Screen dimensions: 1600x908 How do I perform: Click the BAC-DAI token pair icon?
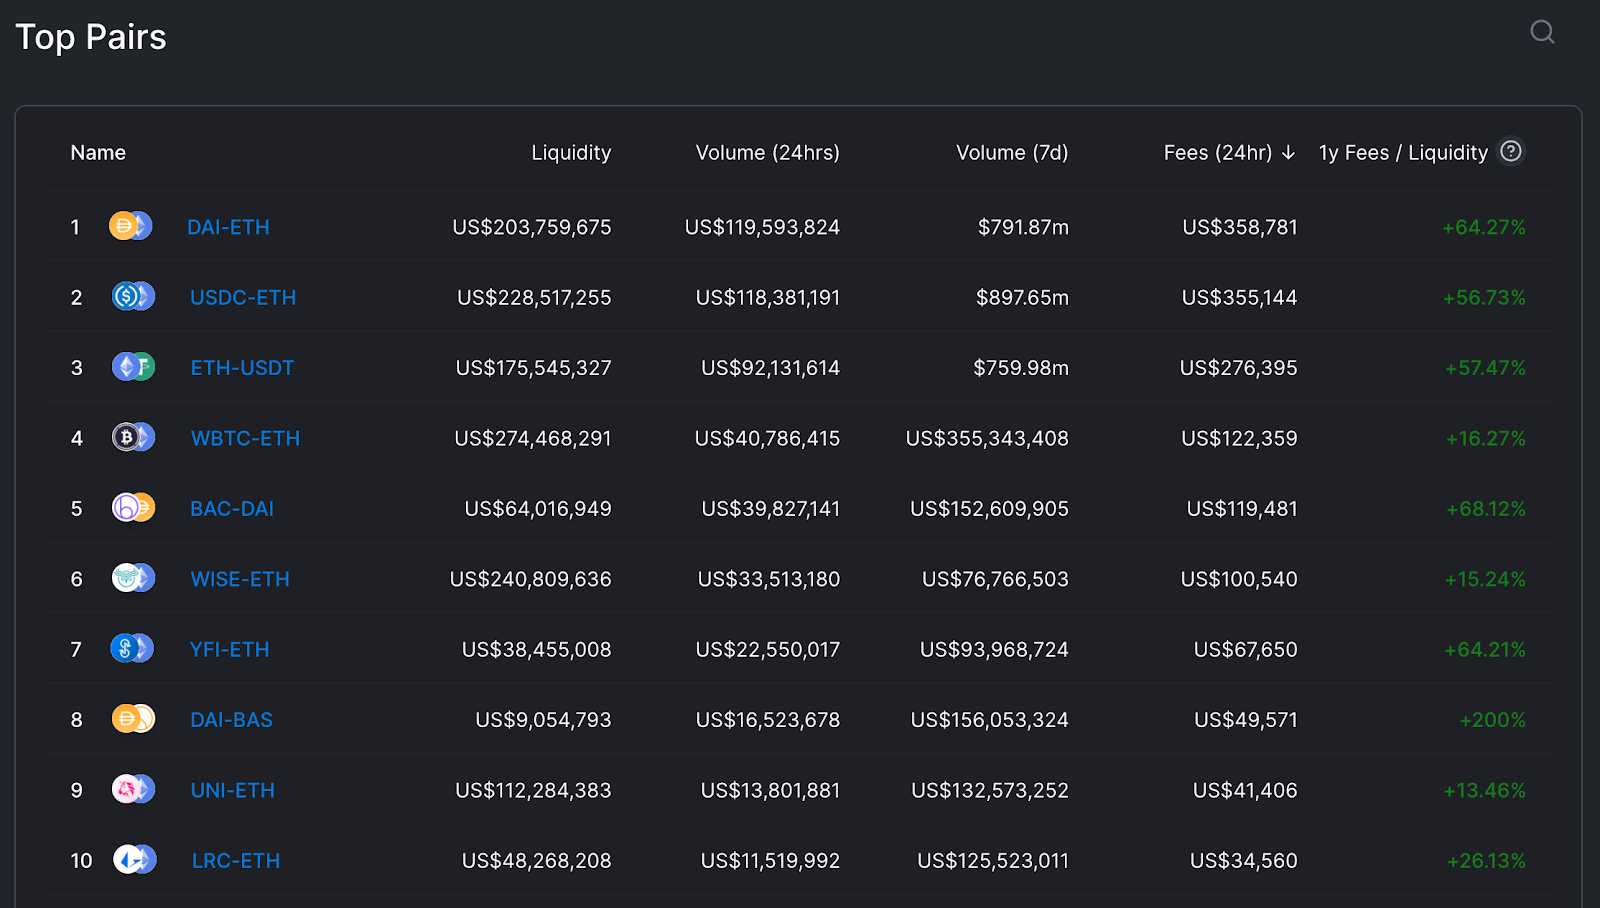(133, 508)
